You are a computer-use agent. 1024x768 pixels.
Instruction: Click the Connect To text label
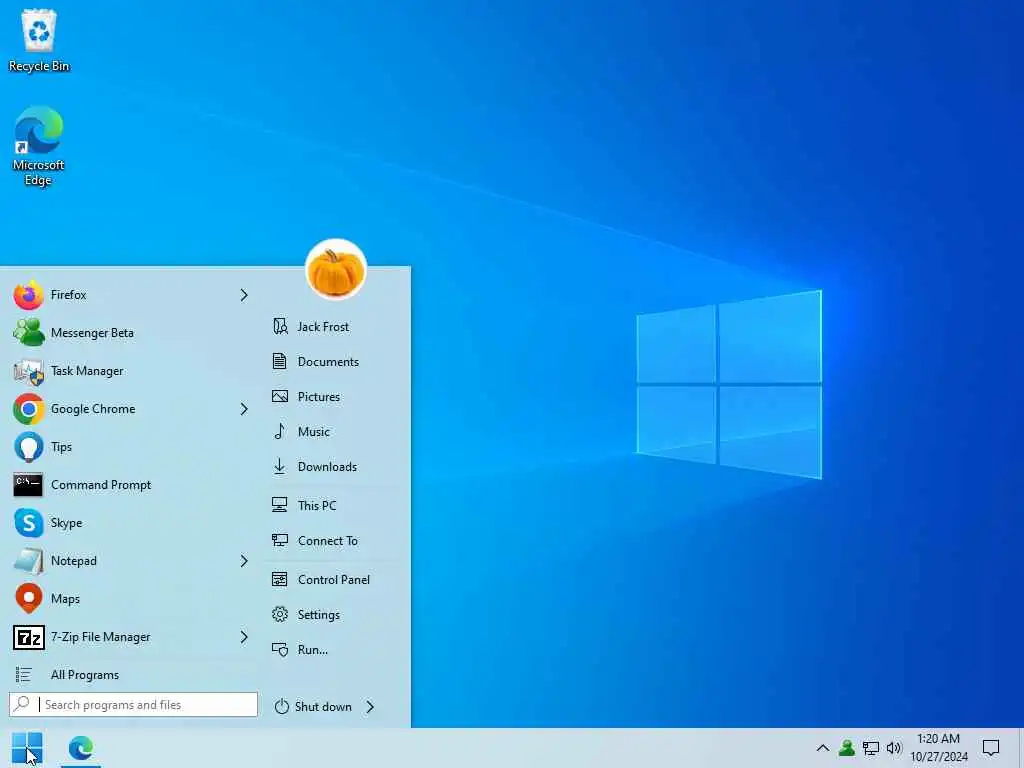pyautogui.click(x=328, y=541)
